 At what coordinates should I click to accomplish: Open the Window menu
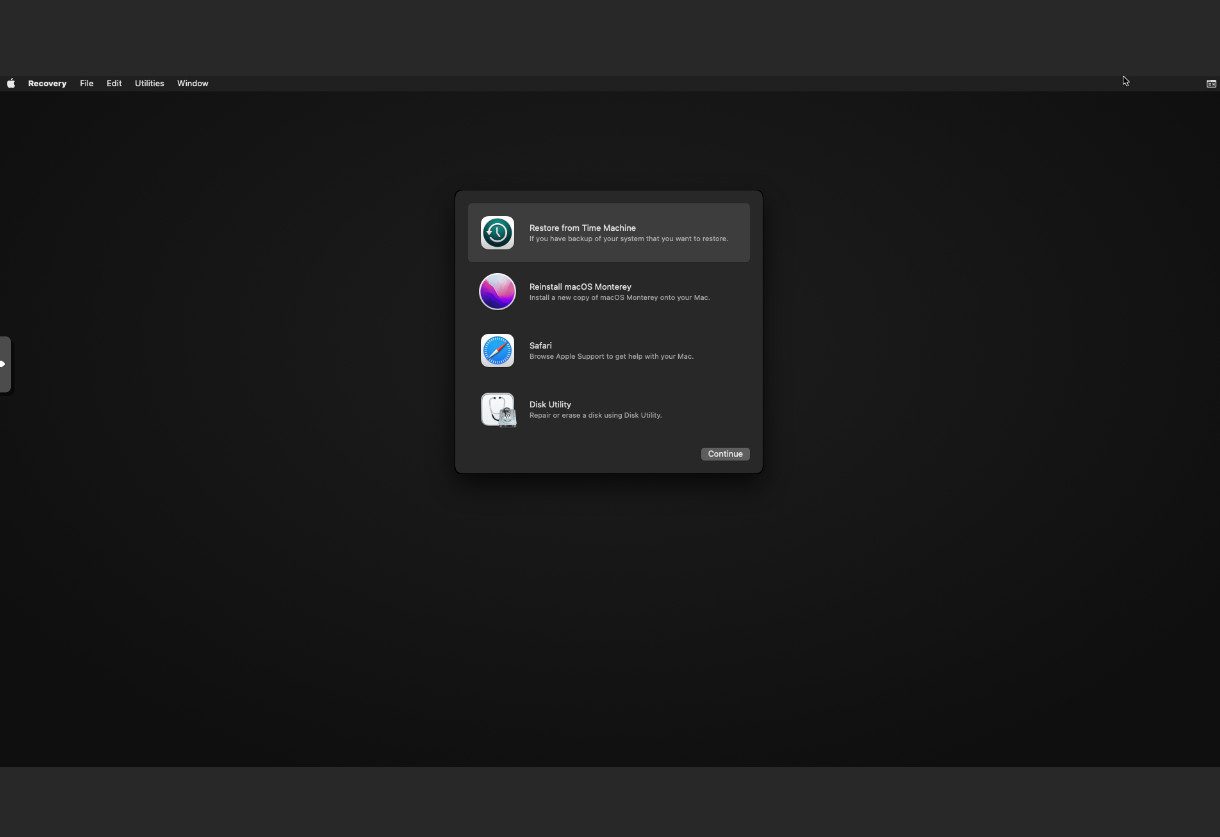pyautogui.click(x=193, y=84)
